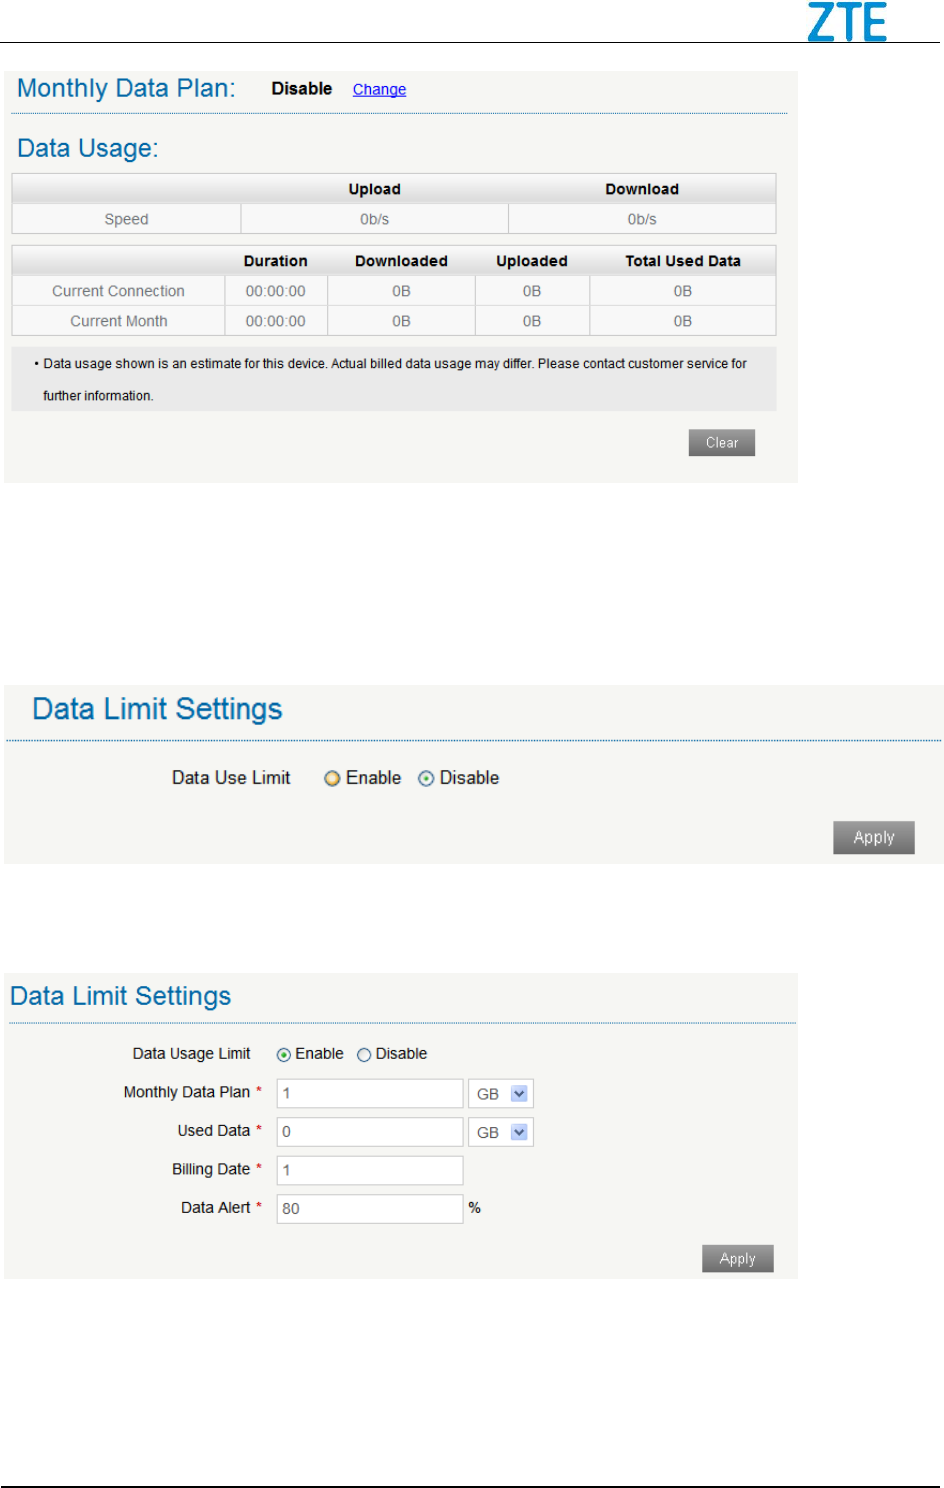The width and height of the screenshot is (944, 1488).
Task: Click the Billing Date text field
Action: tap(369, 1170)
